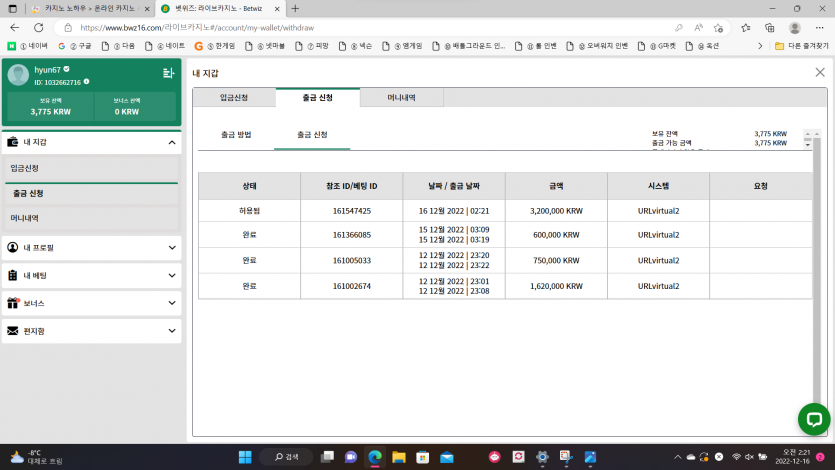Click the 허용됨 status cell
The width and height of the screenshot is (835, 470).
pyautogui.click(x=249, y=211)
